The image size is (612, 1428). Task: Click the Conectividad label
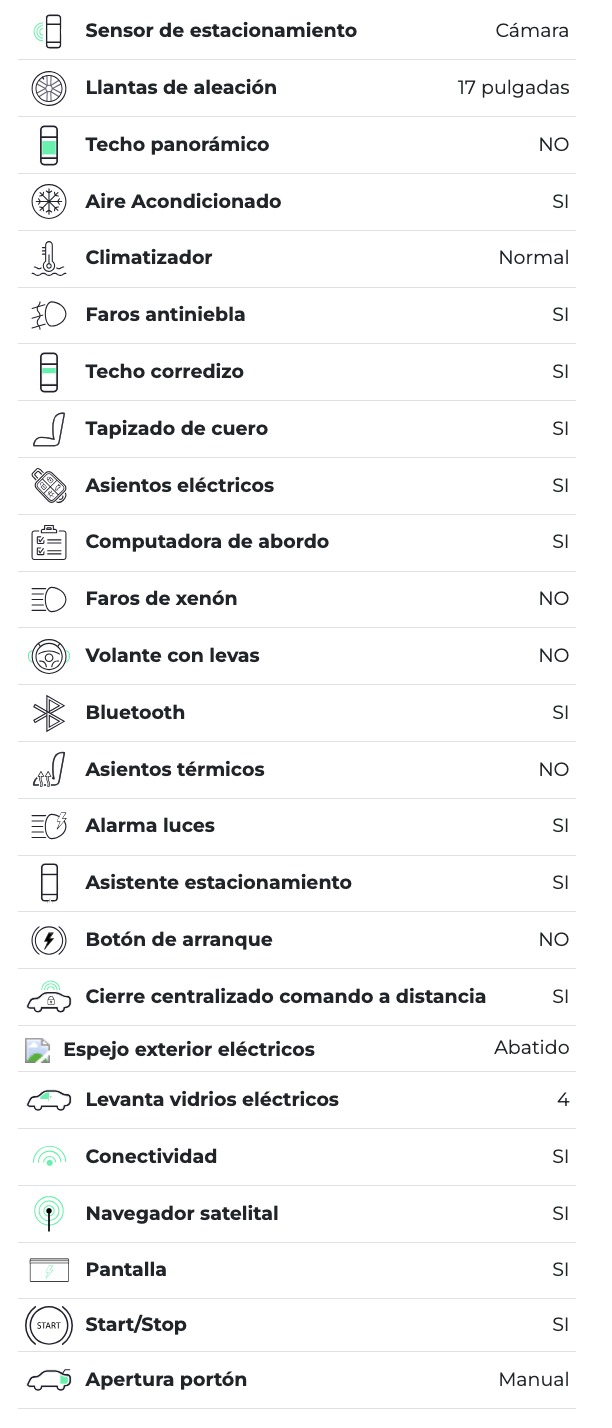pos(151,1157)
